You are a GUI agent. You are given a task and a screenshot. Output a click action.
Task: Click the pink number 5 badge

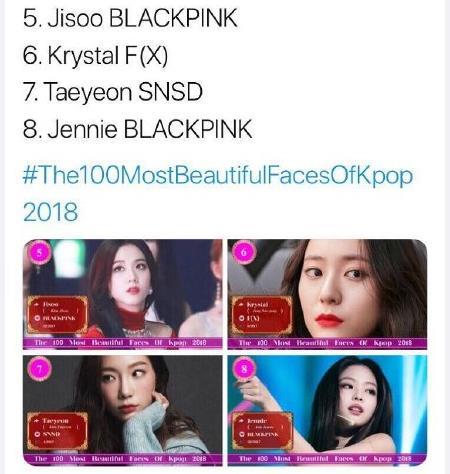40,253
